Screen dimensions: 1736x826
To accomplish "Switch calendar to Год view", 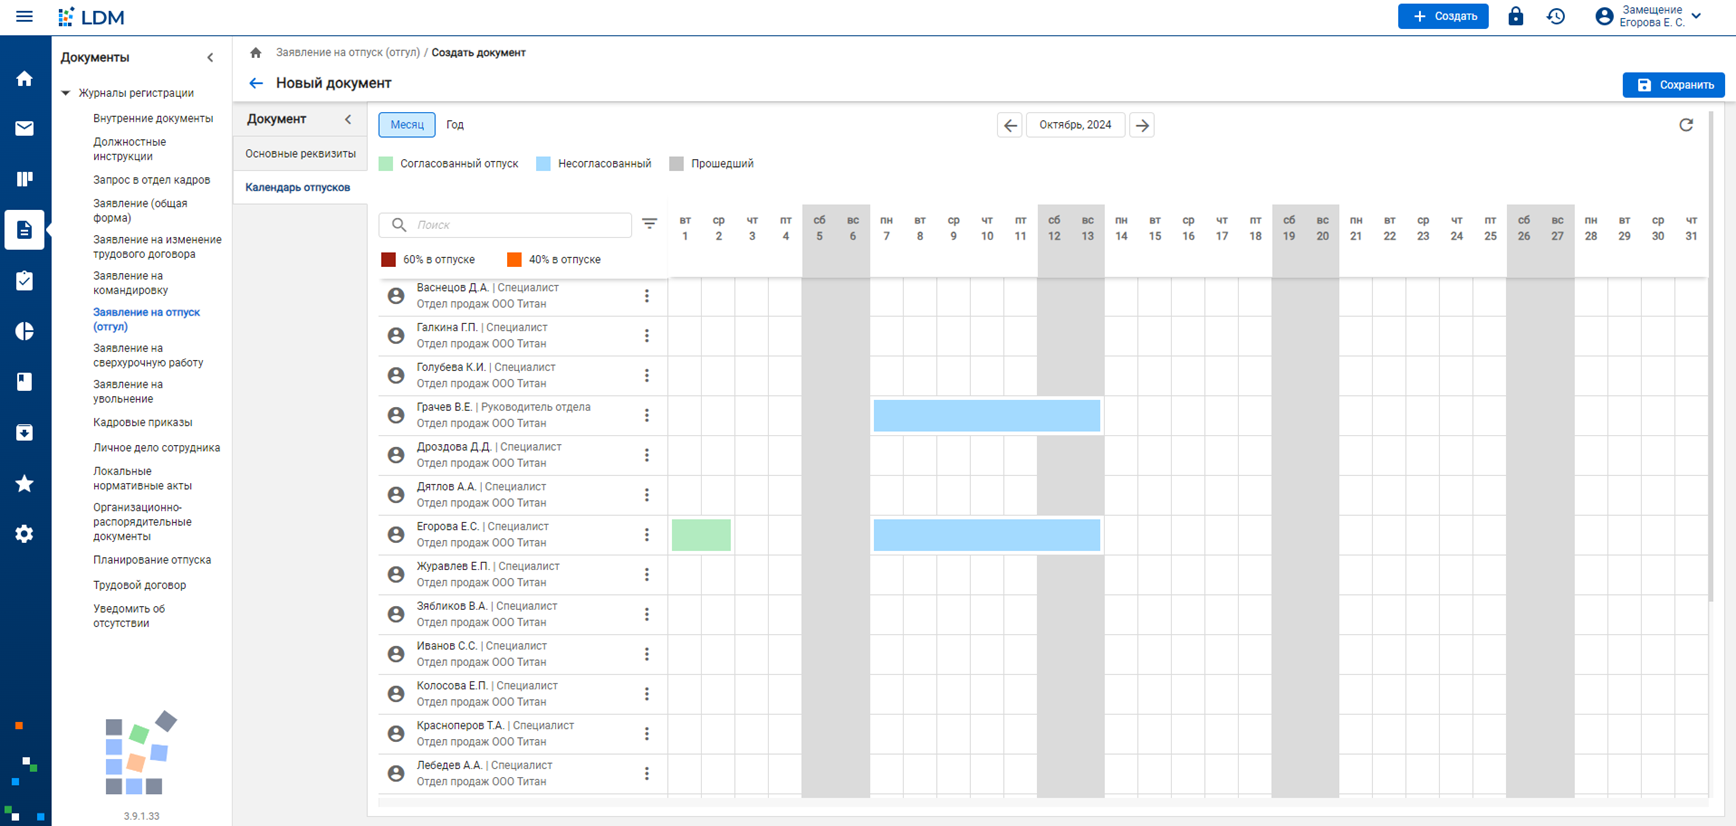I will (x=455, y=125).
